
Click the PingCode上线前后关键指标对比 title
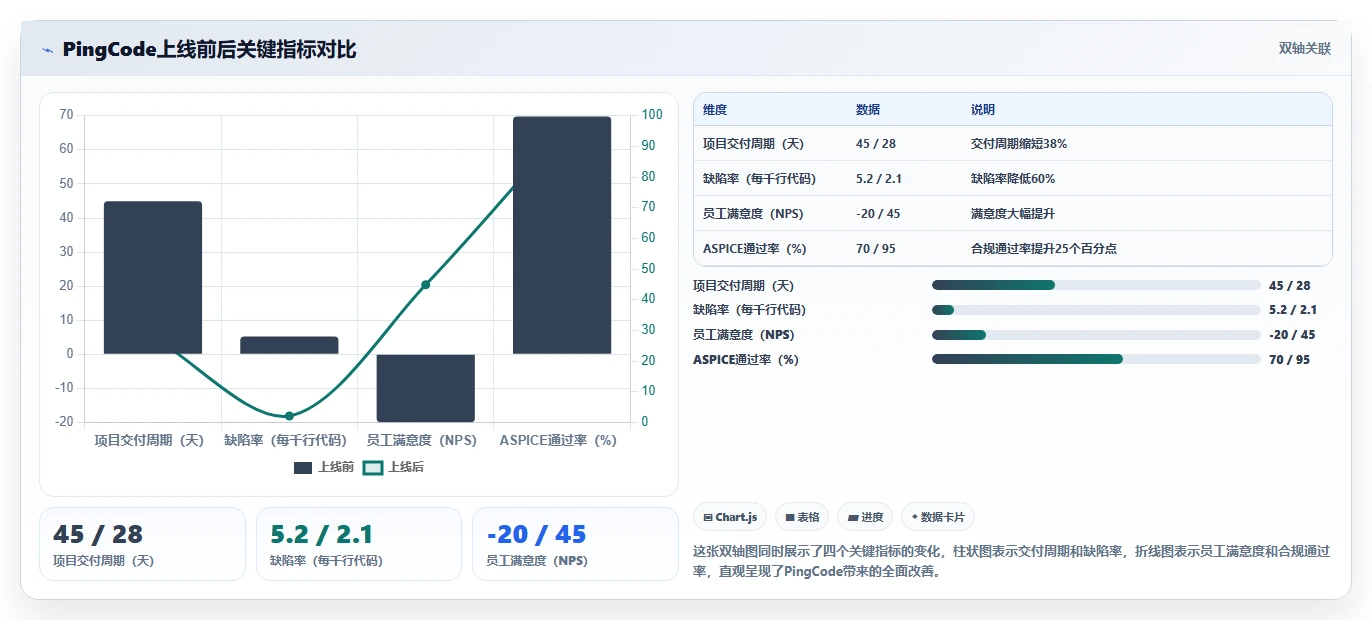coord(209,50)
